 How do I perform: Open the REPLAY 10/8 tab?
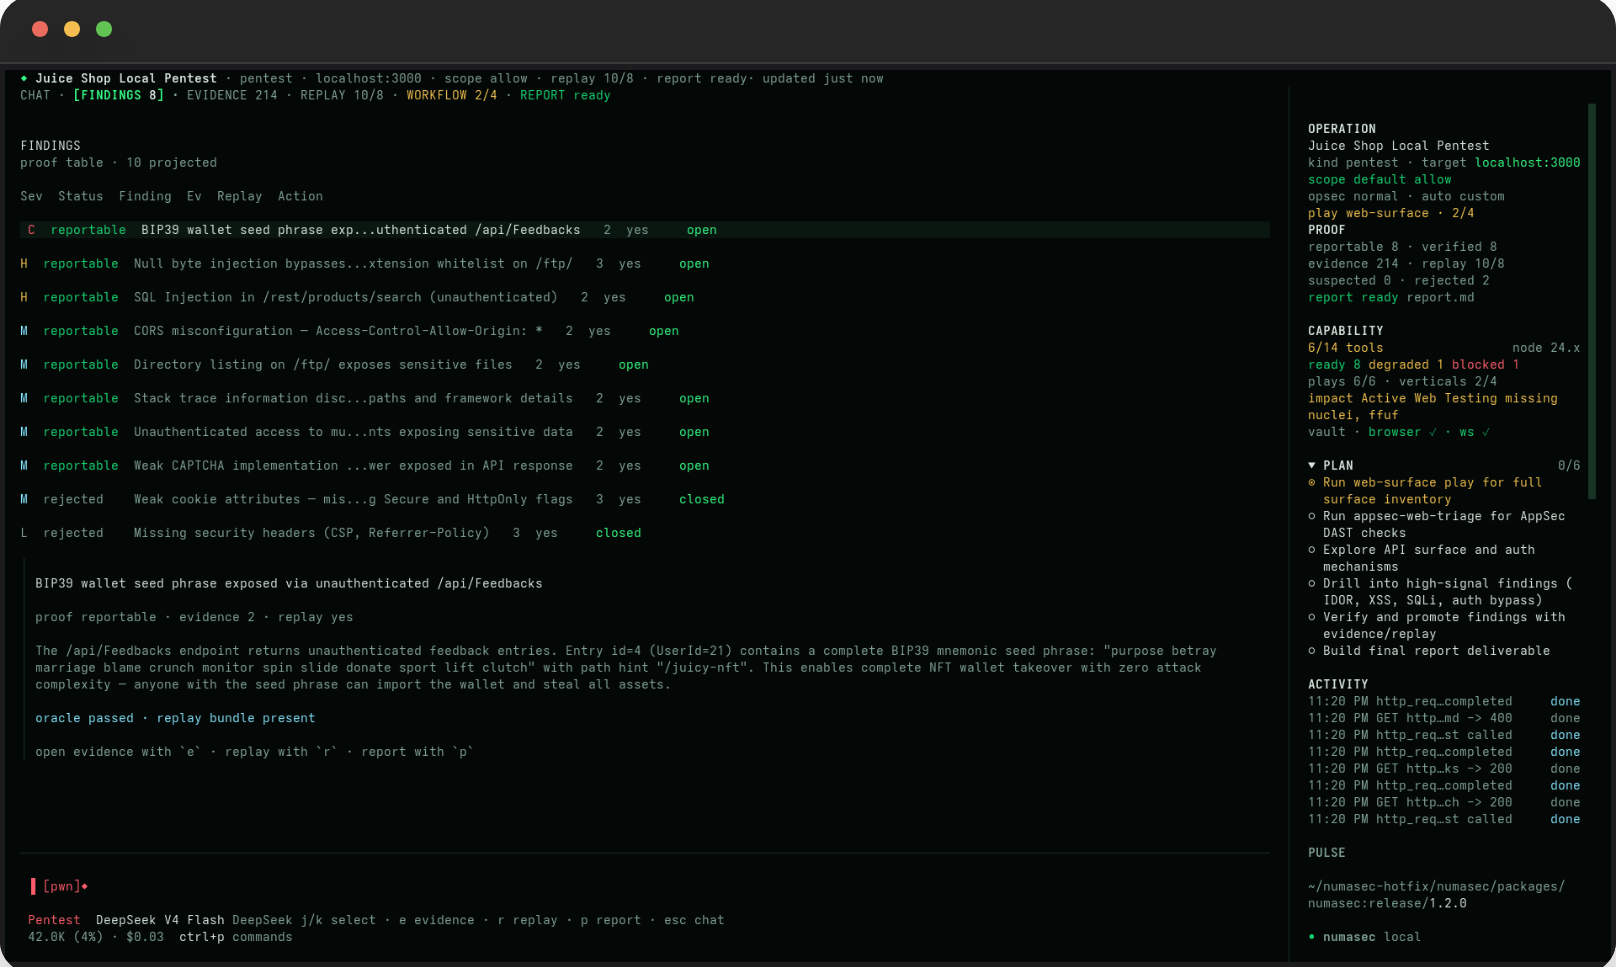click(x=342, y=95)
